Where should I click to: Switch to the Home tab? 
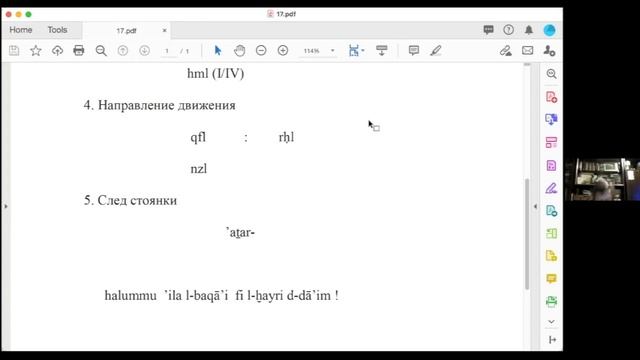(x=21, y=30)
